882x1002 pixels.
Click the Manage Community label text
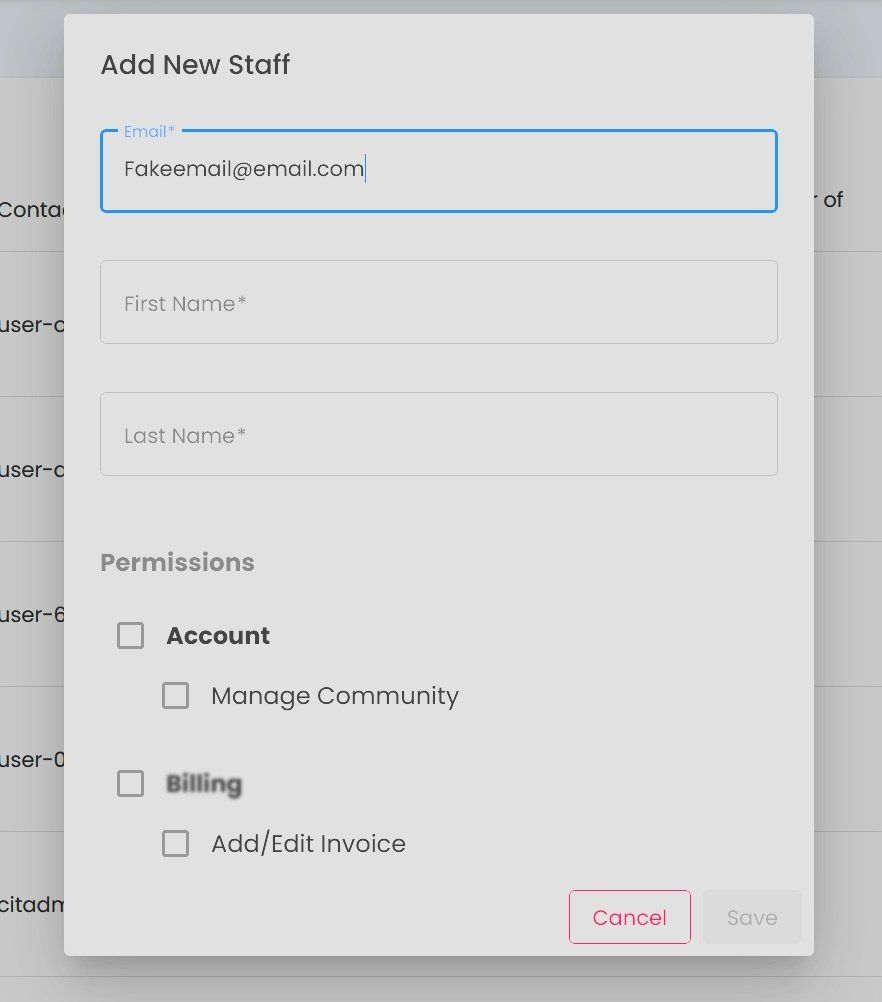[334, 696]
